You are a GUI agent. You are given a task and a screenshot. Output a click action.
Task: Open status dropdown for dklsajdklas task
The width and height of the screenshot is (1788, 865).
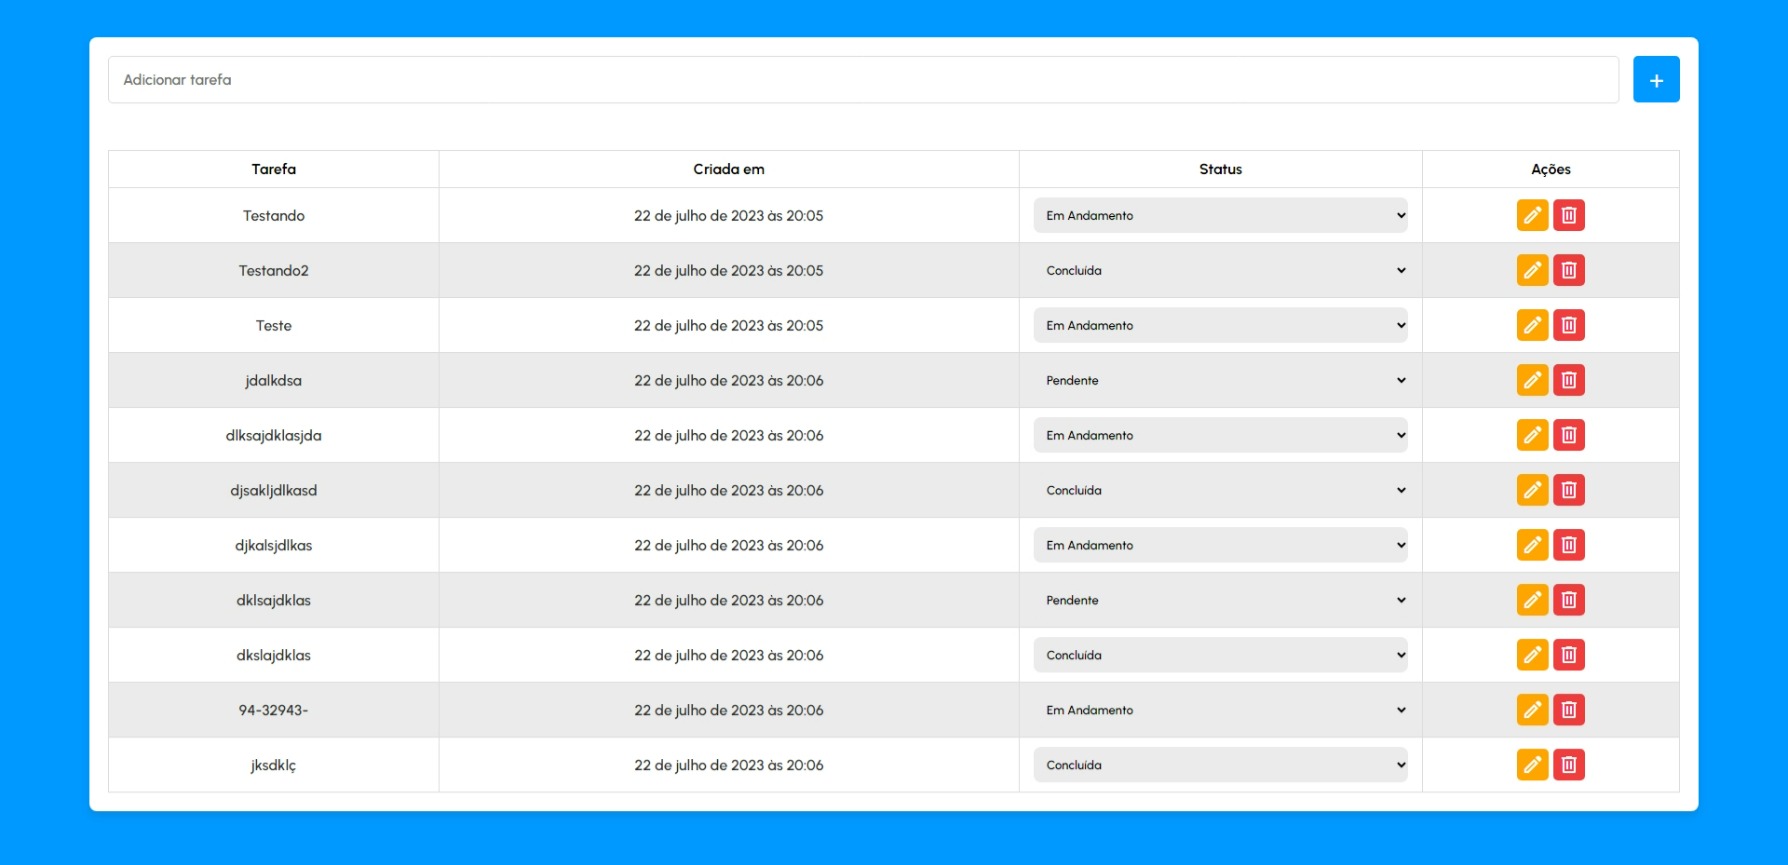pos(1220,600)
